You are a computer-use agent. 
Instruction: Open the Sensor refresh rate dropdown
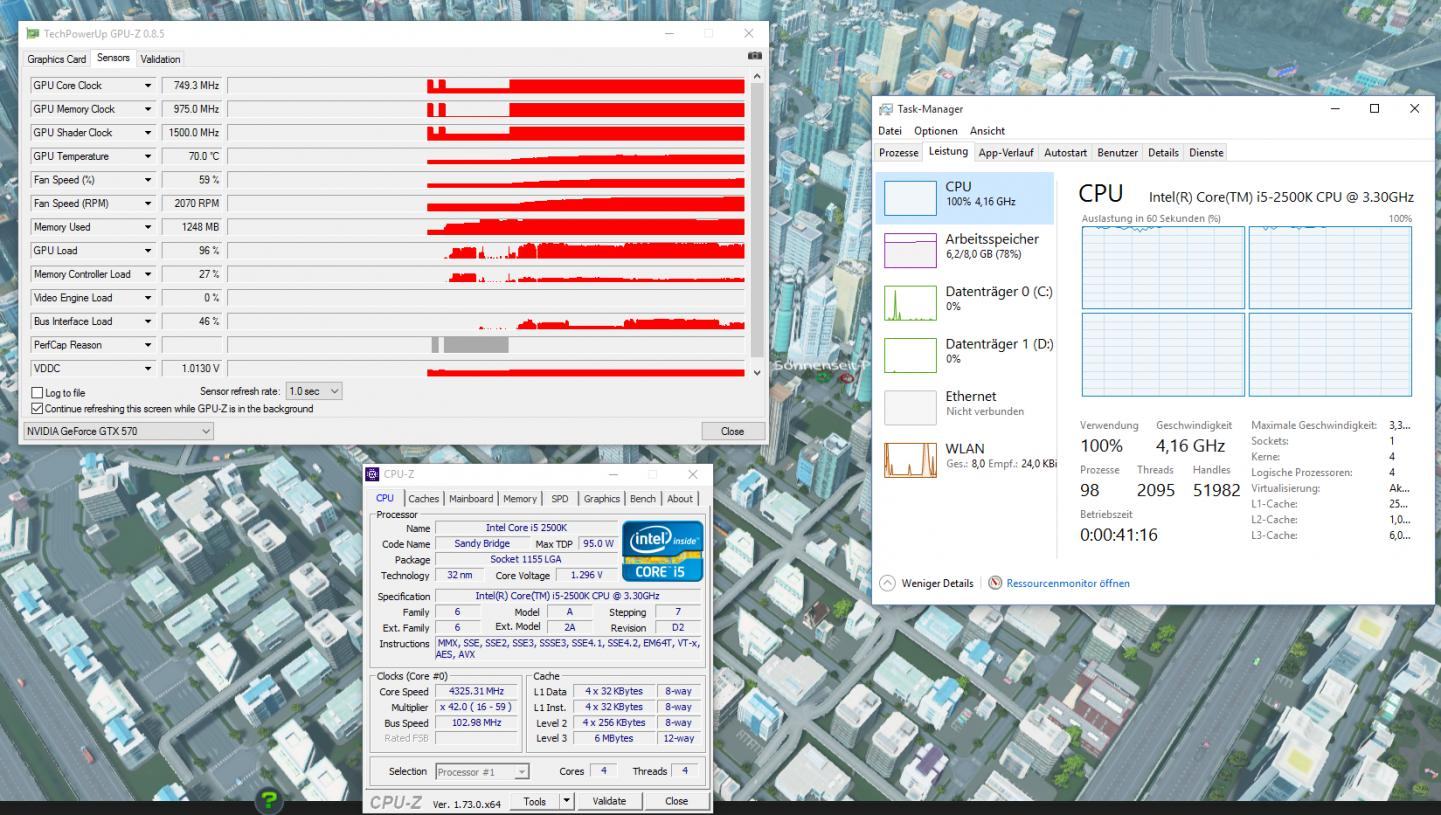click(x=314, y=392)
